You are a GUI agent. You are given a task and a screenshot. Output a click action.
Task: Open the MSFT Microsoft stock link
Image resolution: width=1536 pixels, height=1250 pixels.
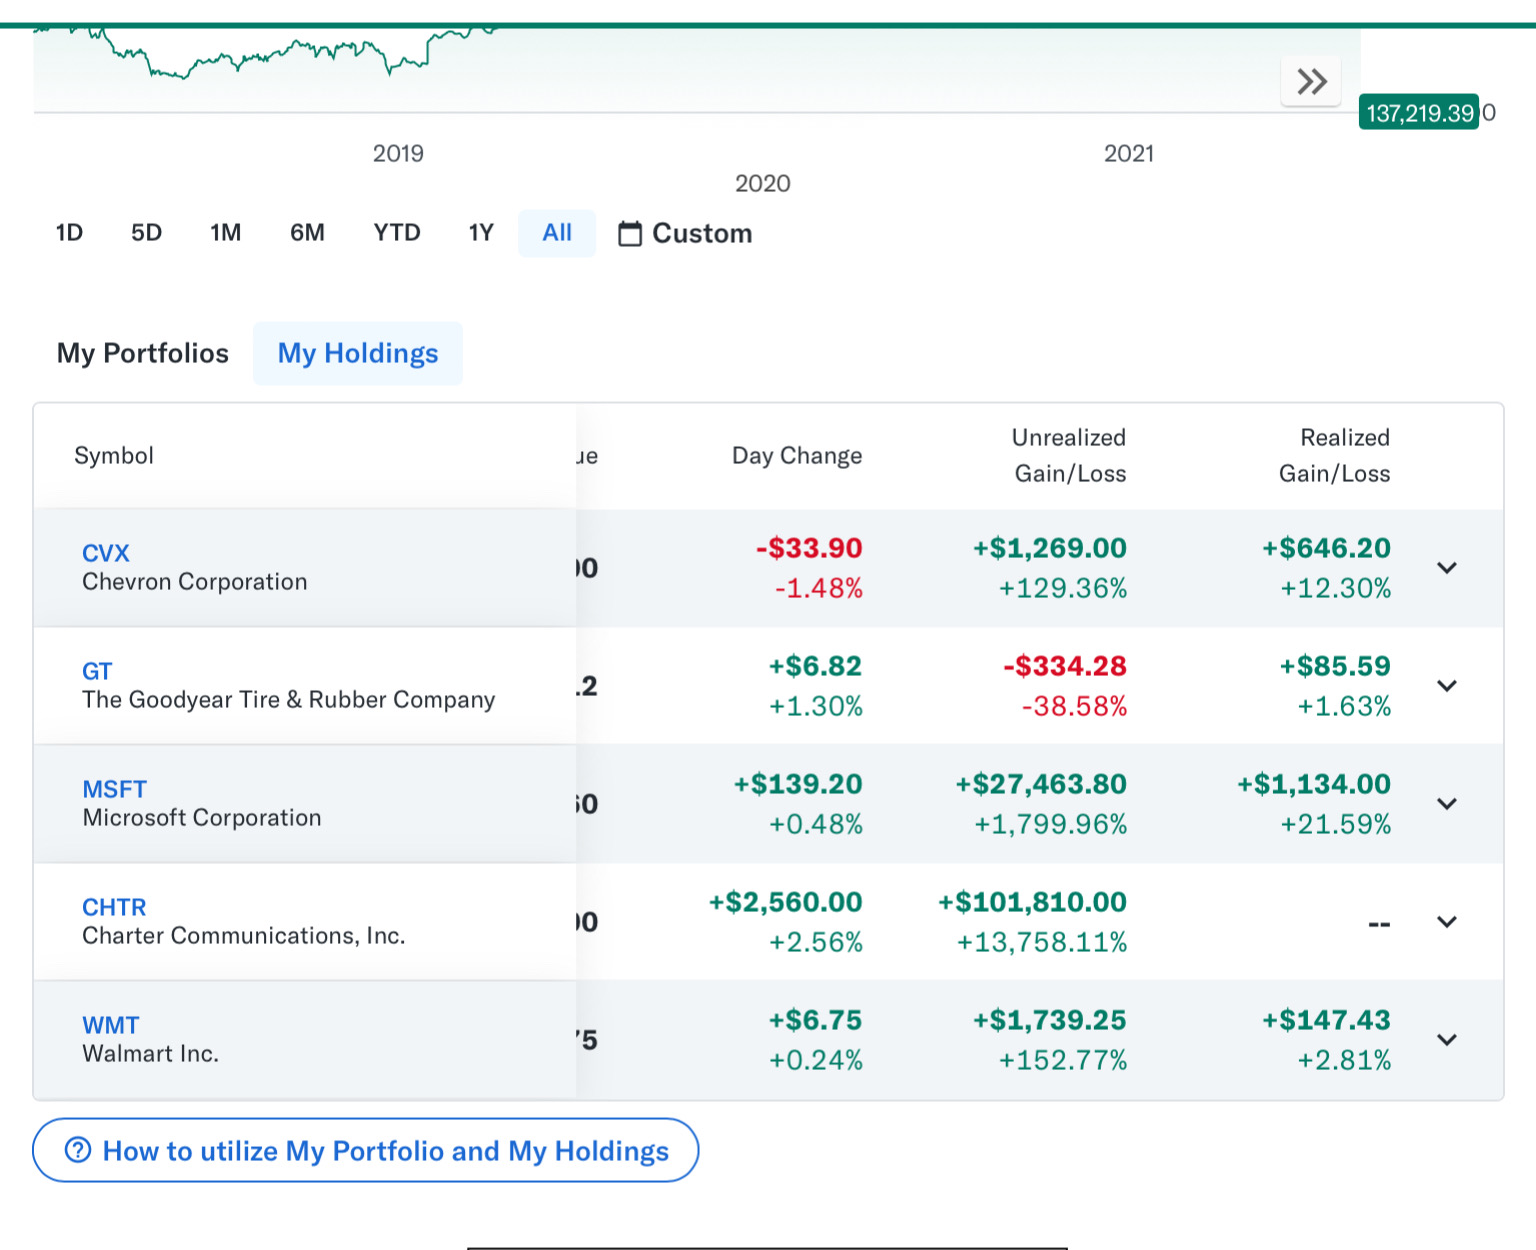(114, 789)
